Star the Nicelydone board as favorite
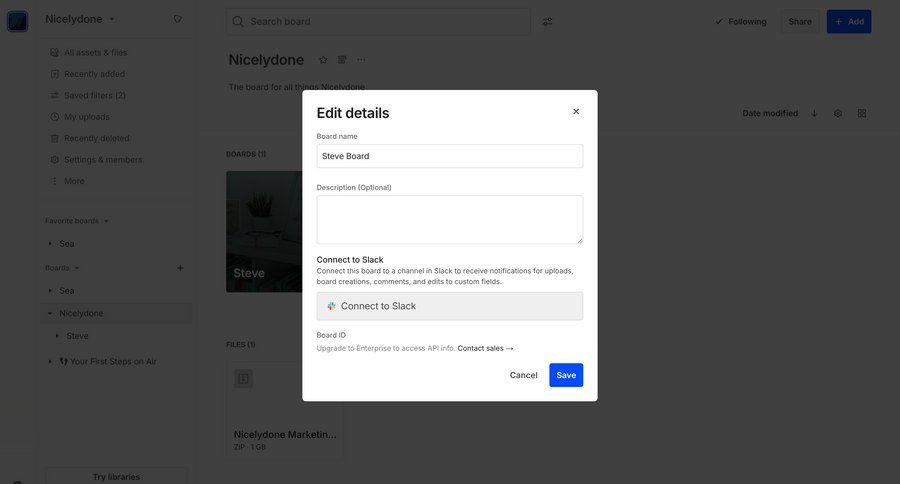This screenshot has height=484, width=900. pyautogui.click(x=323, y=60)
